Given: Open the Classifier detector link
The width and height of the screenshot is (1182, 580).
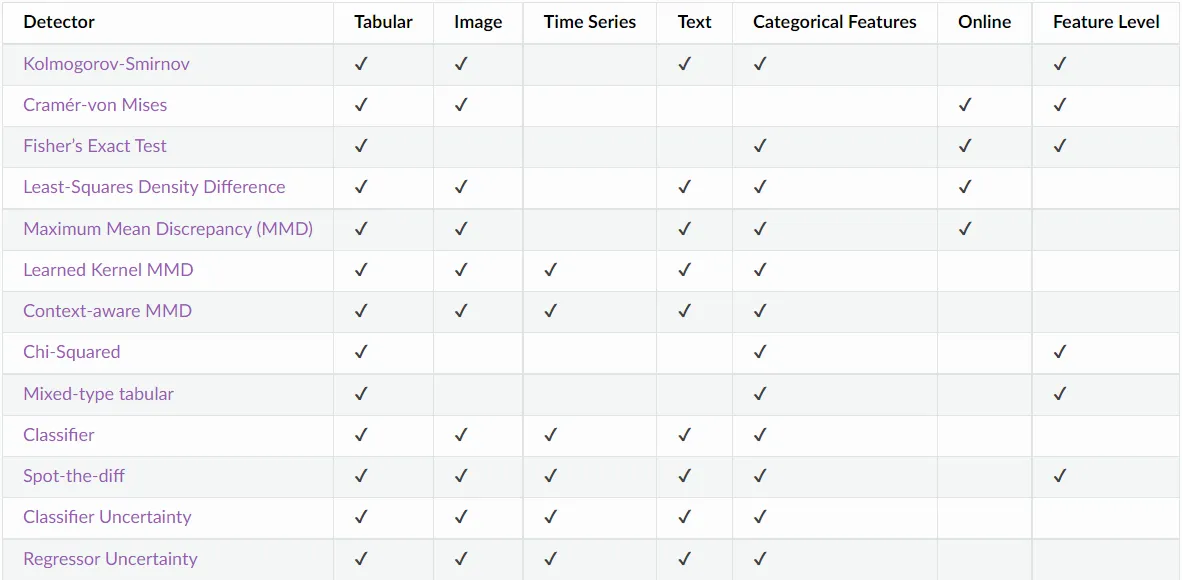Looking at the screenshot, I should pyautogui.click(x=59, y=434).
